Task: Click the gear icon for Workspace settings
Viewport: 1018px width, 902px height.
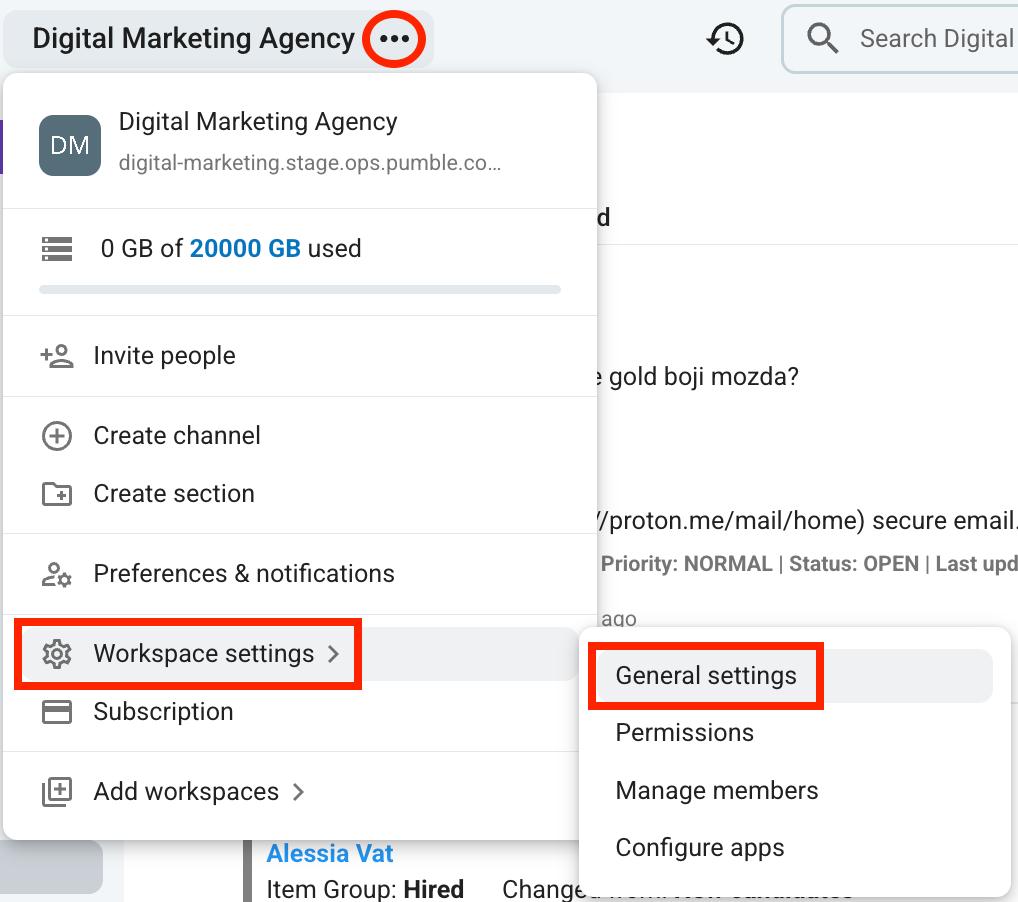Action: click(57, 654)
